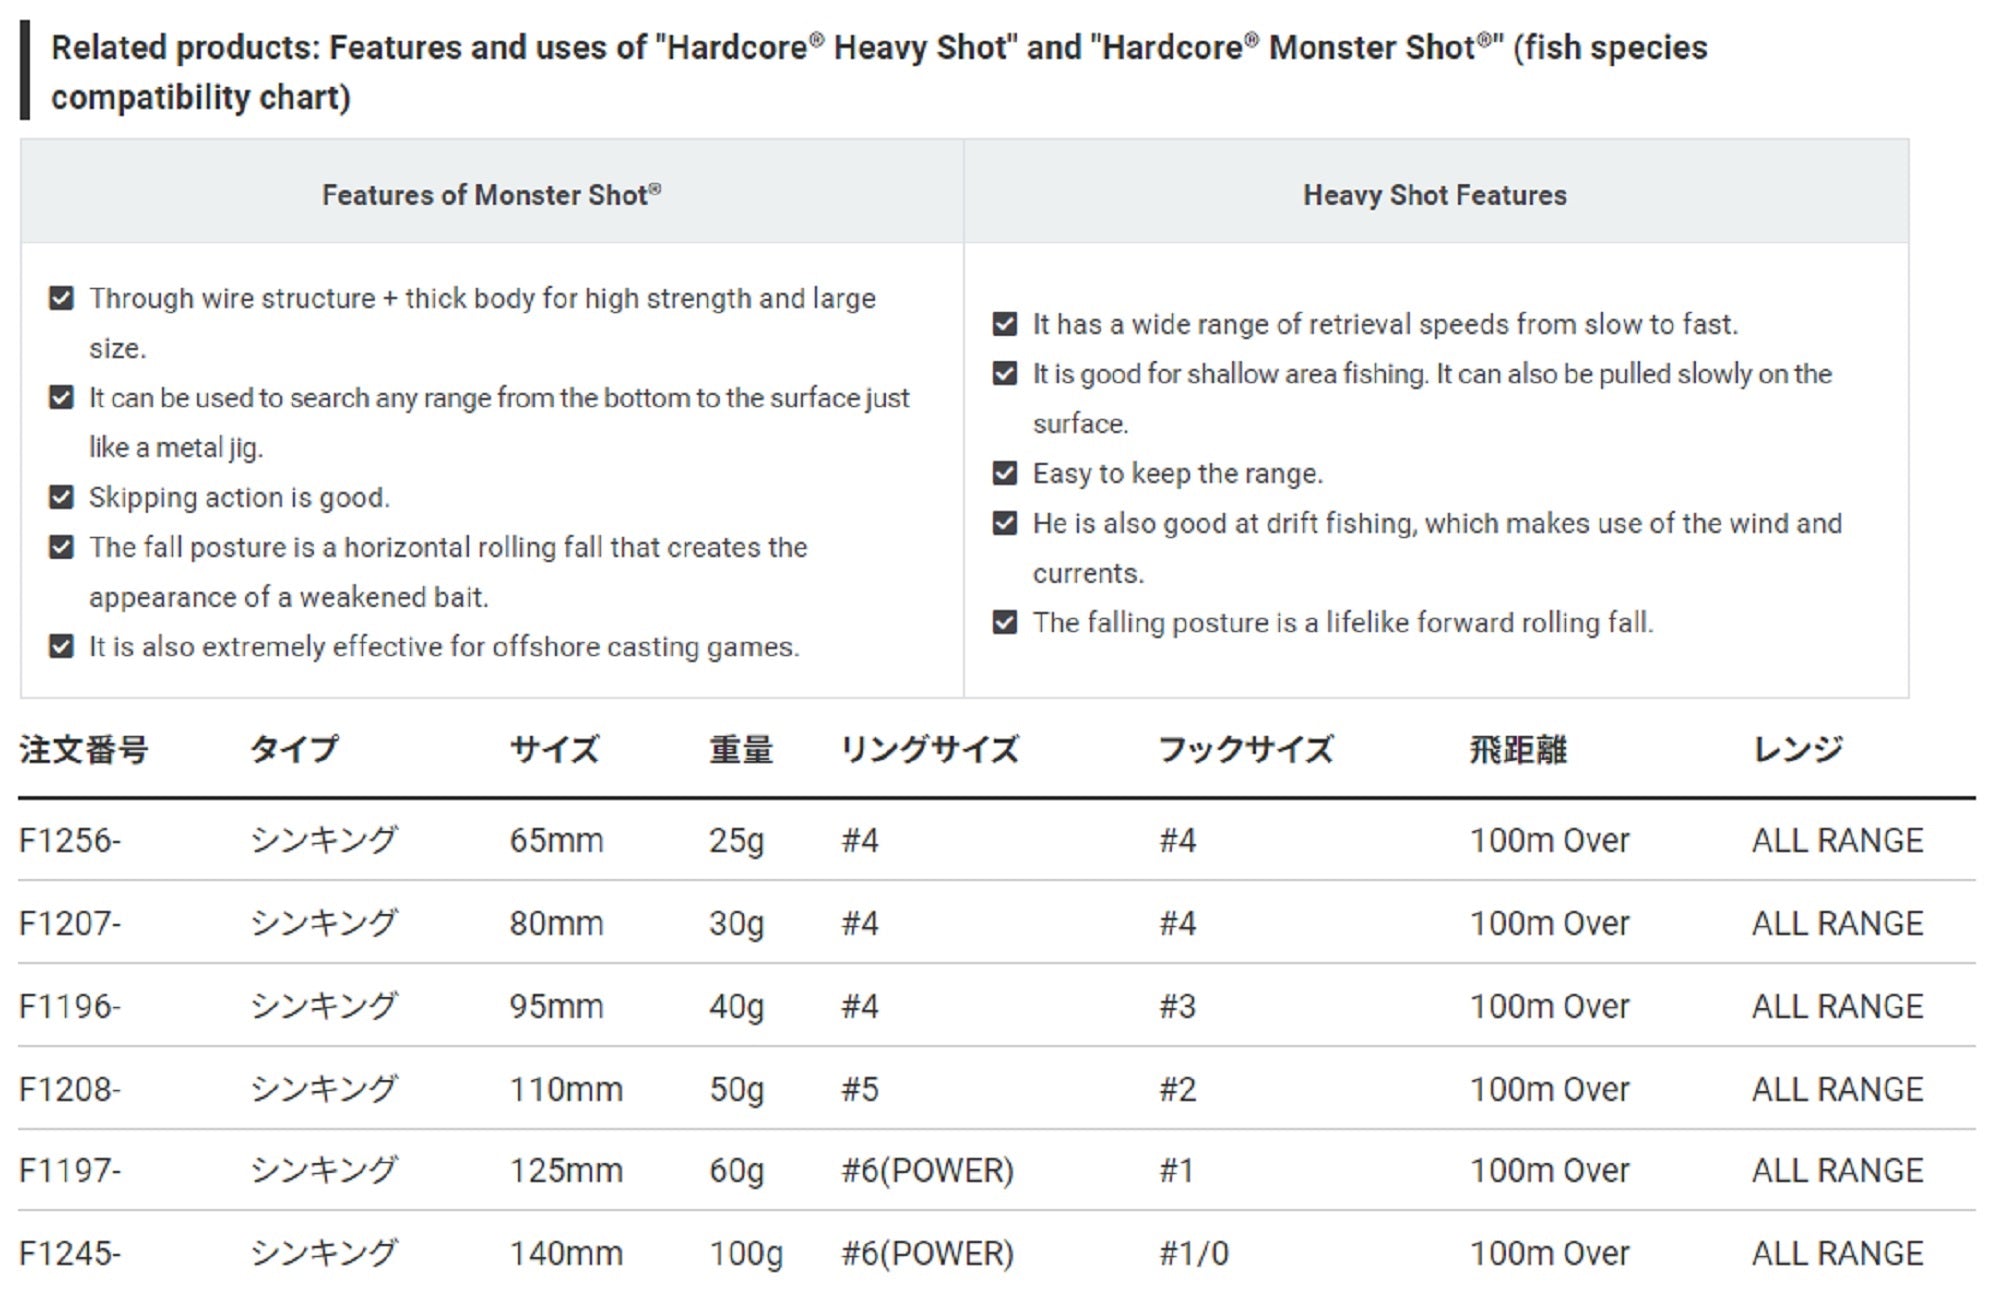Toggle the 'Through wire structure' checkbox
2000x1309 pixels.
coord(61,299)
